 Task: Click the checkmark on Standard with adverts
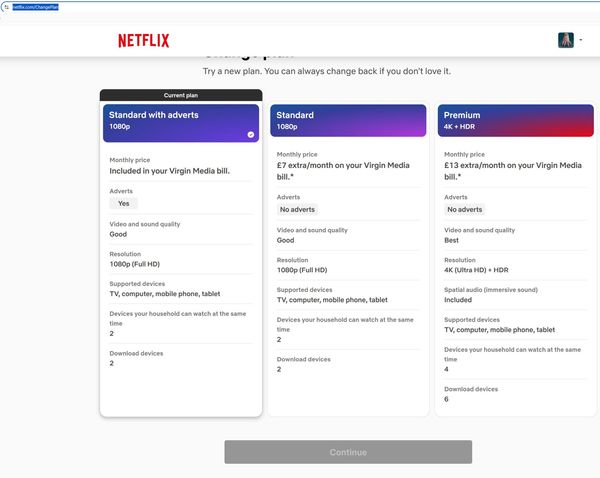click(x=250, y=134)
